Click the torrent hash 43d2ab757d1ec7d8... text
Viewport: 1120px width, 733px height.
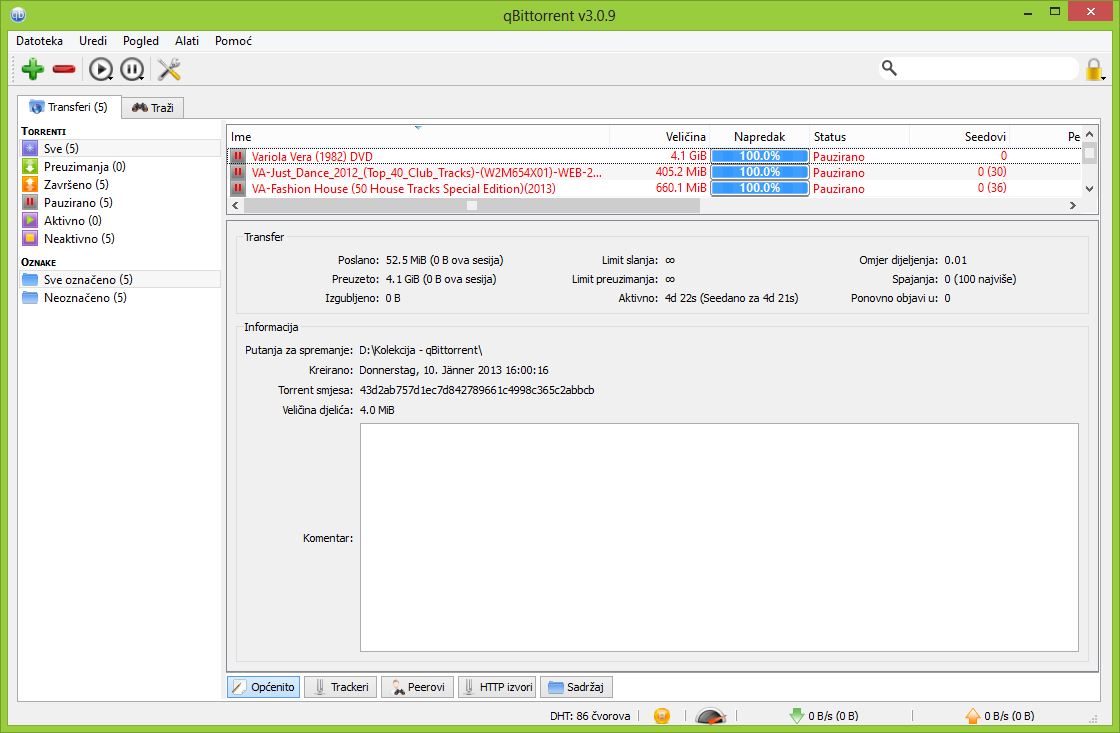(476, 390)
